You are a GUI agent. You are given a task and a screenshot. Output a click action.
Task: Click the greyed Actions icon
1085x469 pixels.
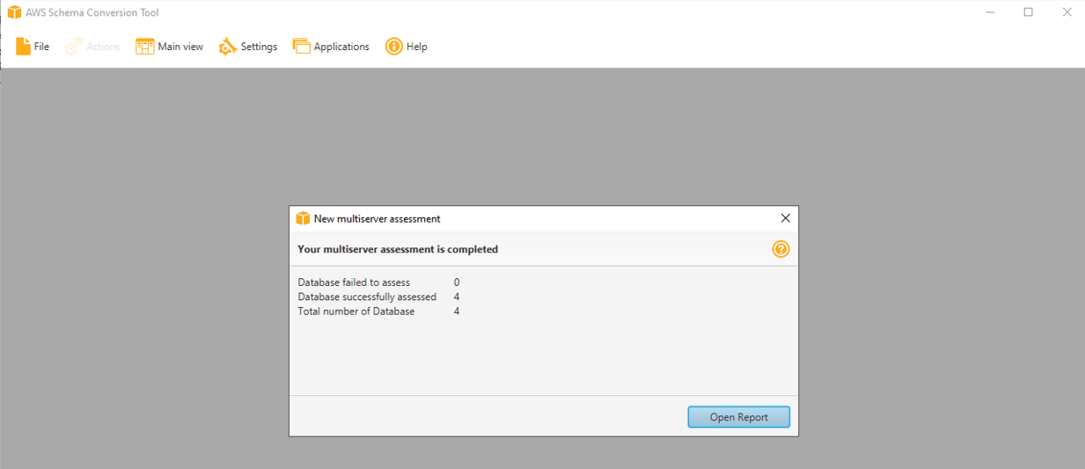[x=73, y=46]
